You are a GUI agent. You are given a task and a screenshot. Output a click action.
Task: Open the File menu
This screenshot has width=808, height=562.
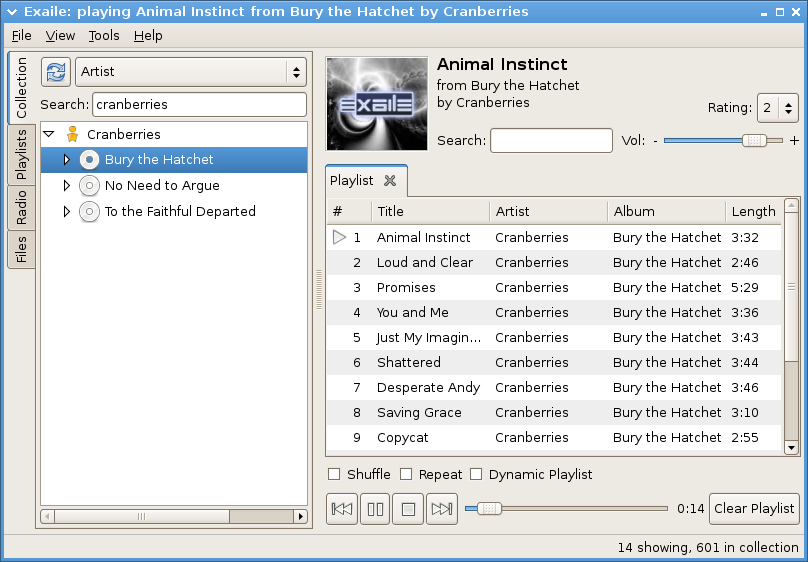click(21, 36)
